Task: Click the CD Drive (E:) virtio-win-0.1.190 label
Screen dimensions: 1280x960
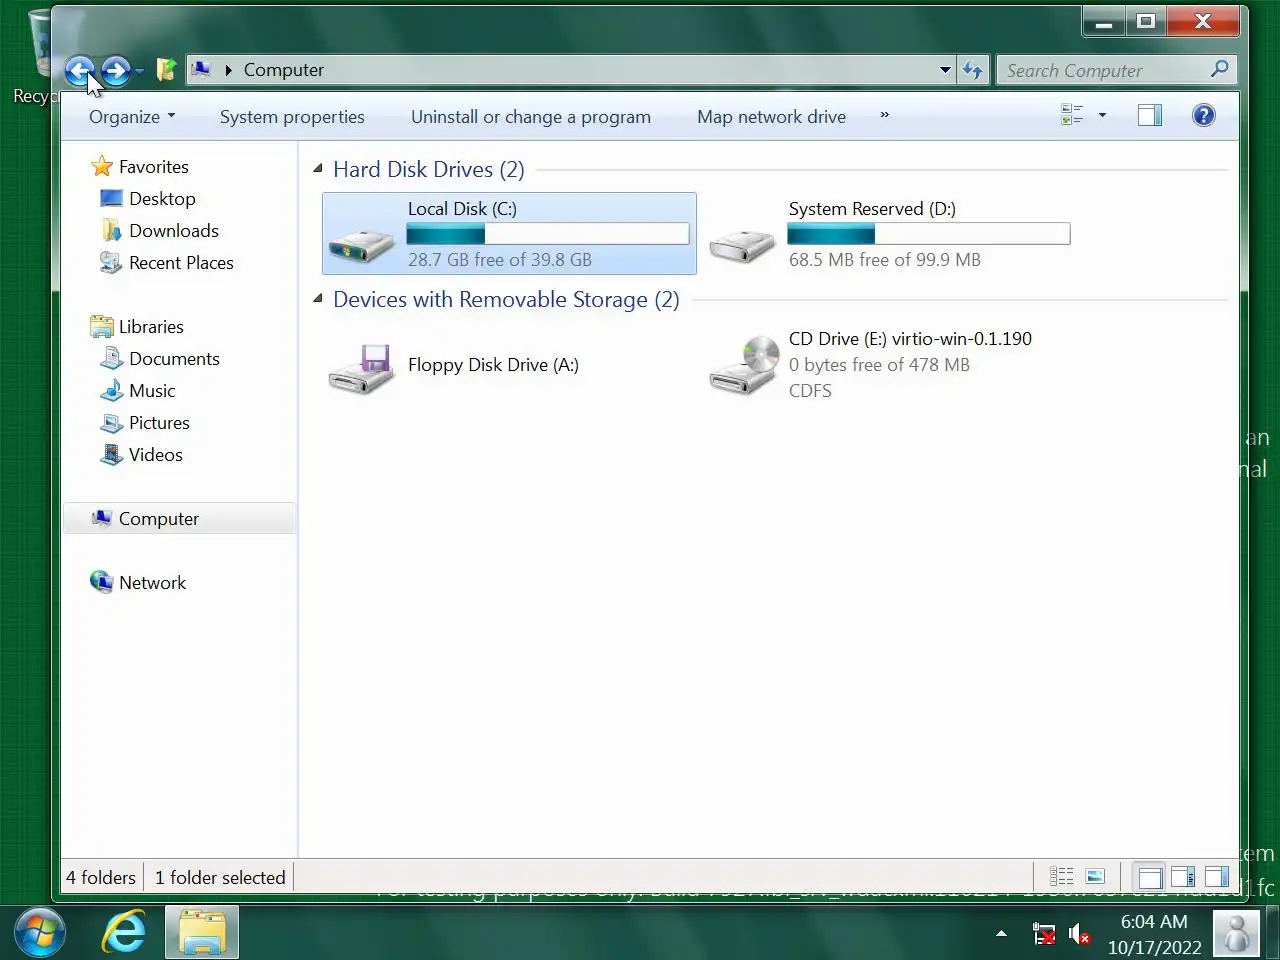Action: tap(910, 339)
